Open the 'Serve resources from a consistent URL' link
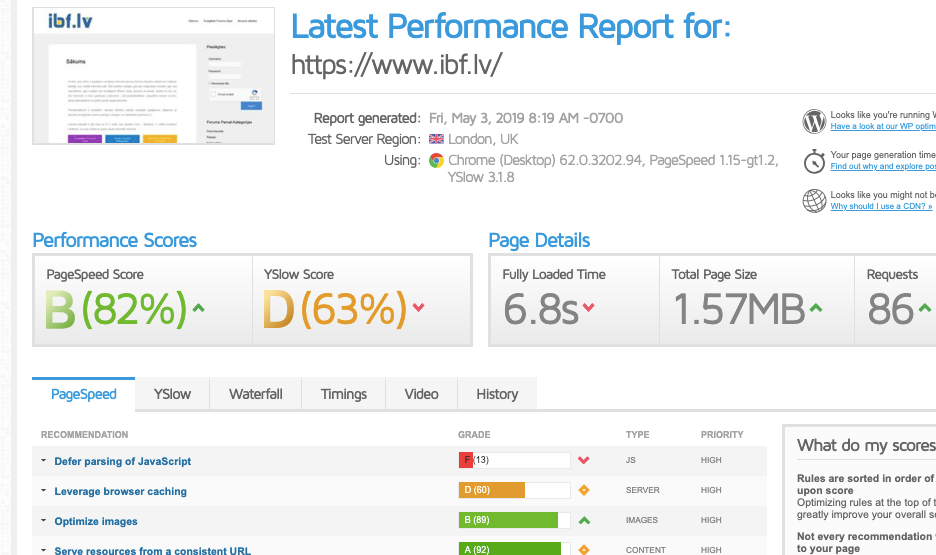The width and height of the screenshot is (936, 555). (152, 550)
